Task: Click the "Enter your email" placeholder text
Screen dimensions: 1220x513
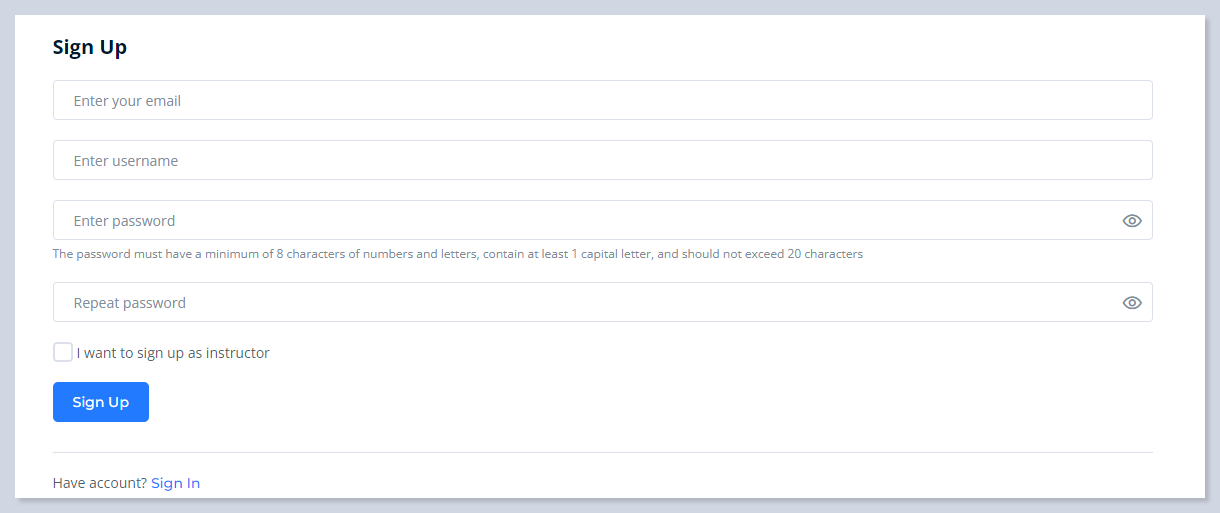Action: [x=127, y=101]
